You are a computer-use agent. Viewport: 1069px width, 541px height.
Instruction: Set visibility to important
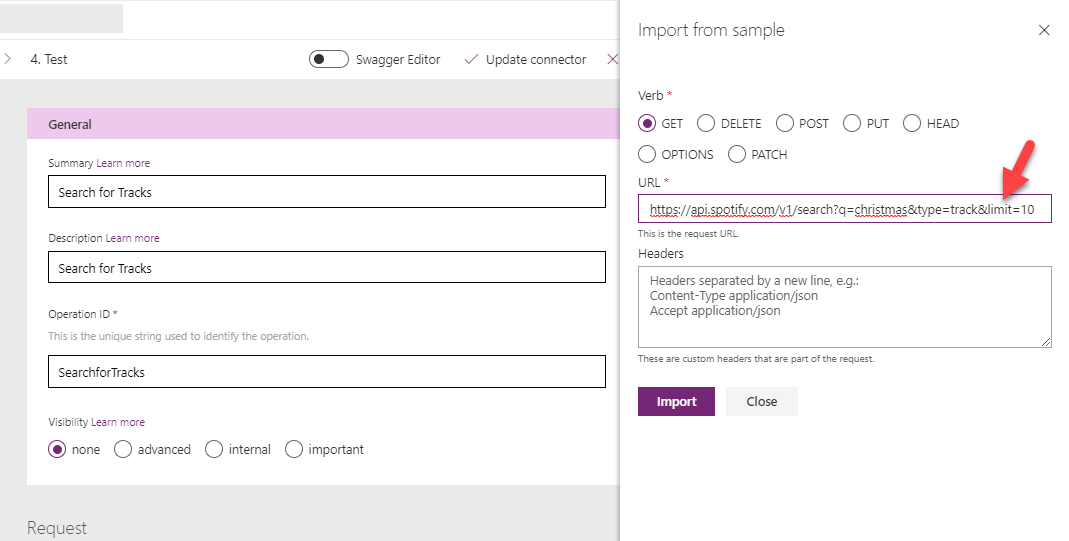294,449
